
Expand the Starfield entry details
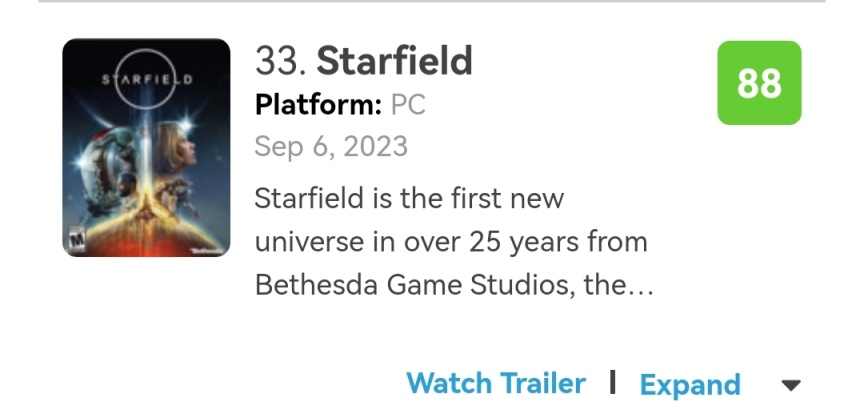[x=690, y=385]
